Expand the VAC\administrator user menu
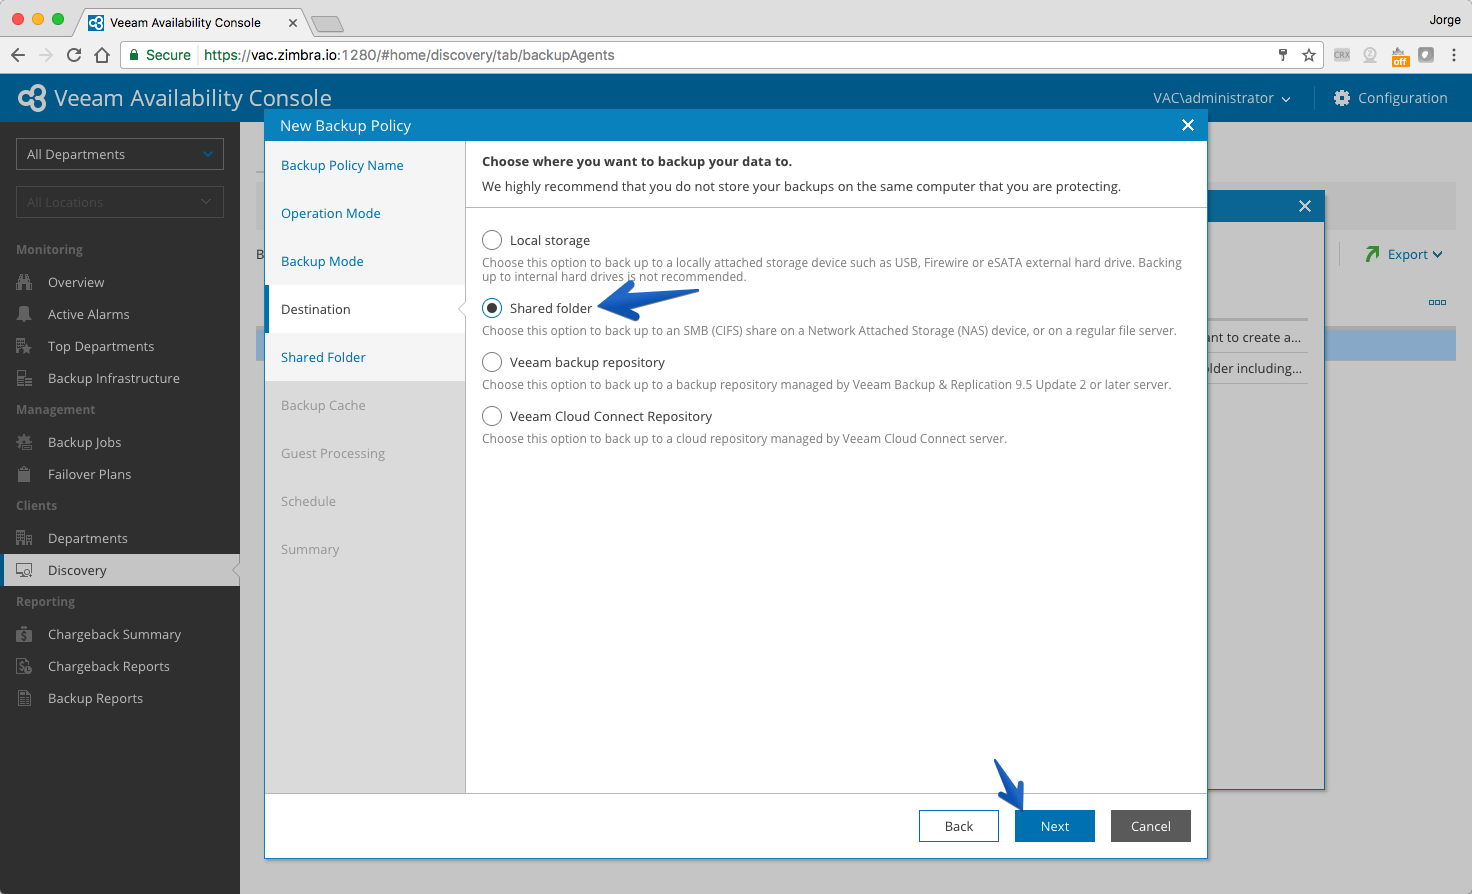The height and width of the screenshot is (894, 1472). (x=1221, y=98)
